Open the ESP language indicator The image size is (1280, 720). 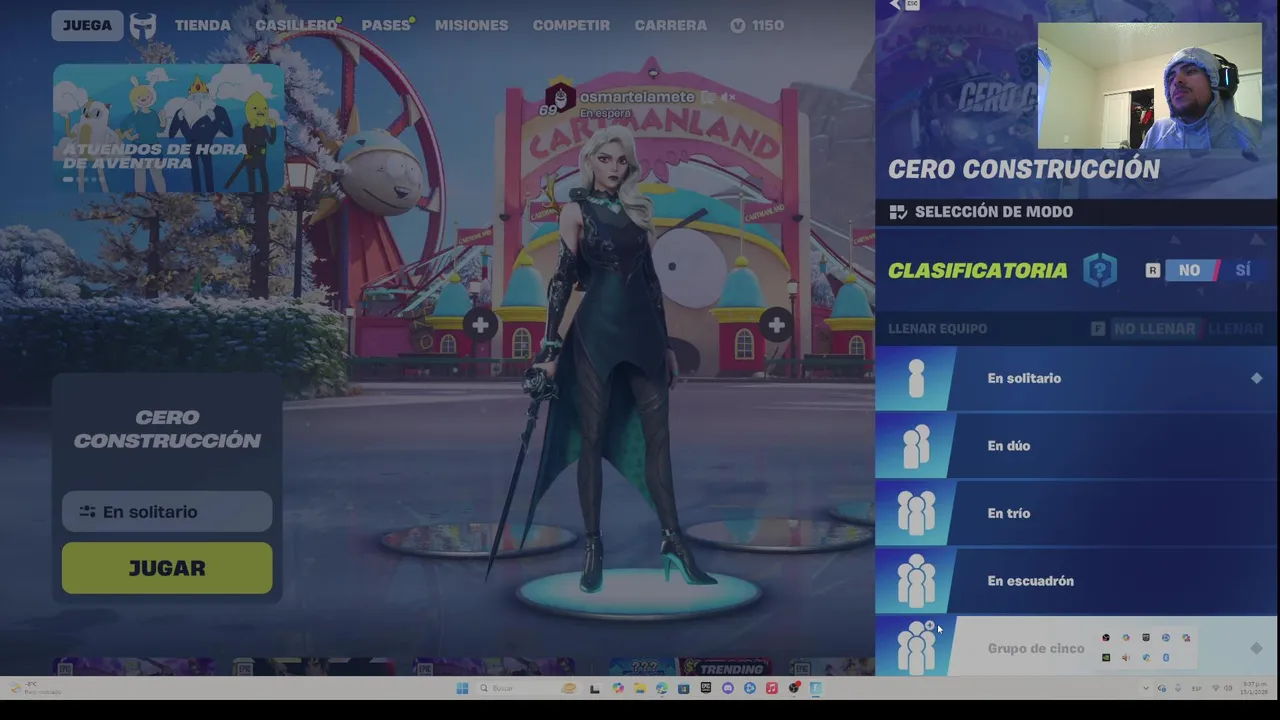click(1197, 689)
